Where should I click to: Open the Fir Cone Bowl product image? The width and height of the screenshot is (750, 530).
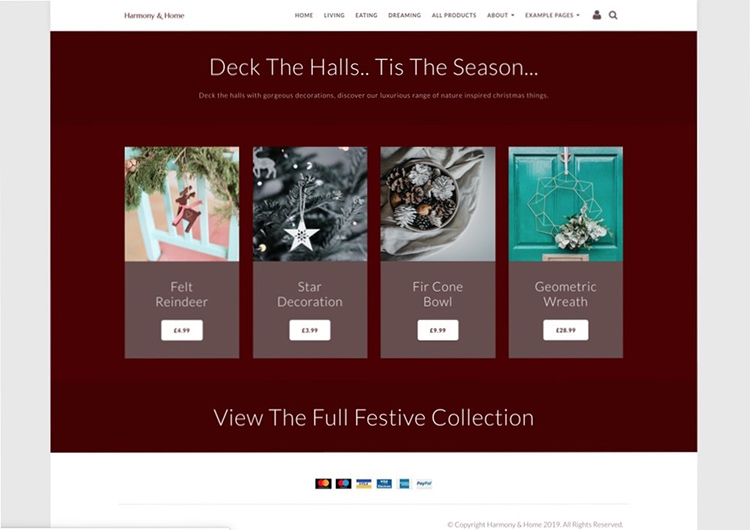click(438, 204)
